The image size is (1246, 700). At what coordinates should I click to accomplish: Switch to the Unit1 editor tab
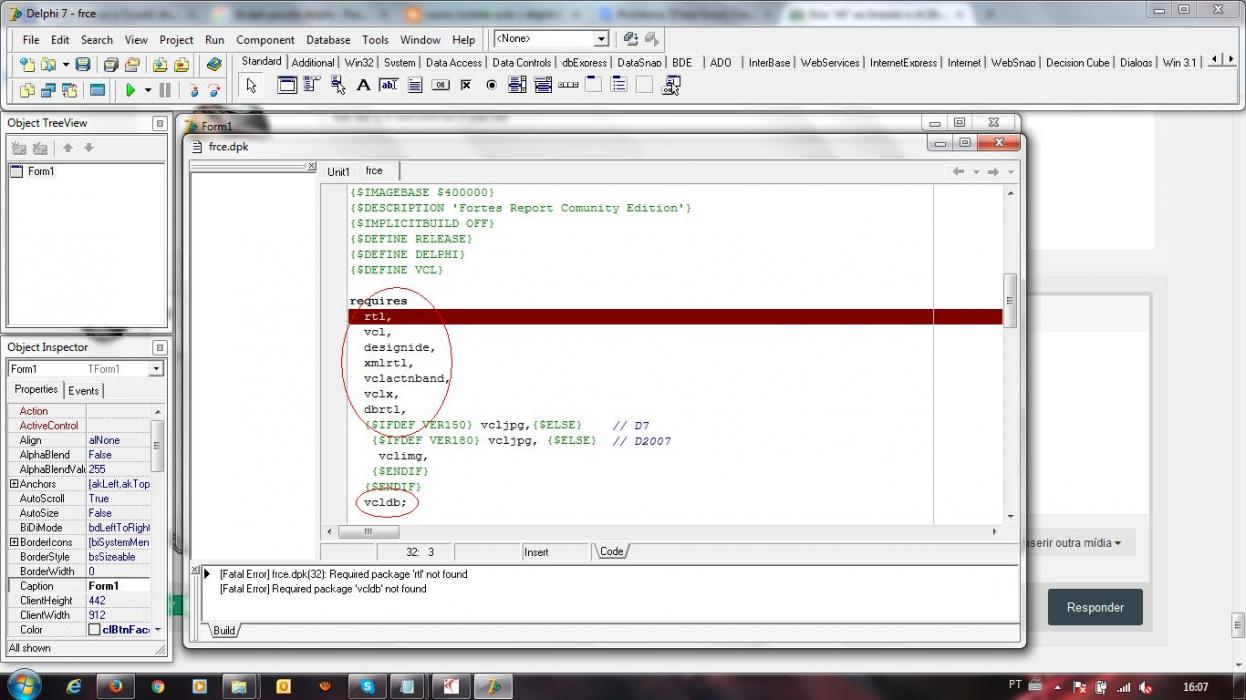(339, 172)
